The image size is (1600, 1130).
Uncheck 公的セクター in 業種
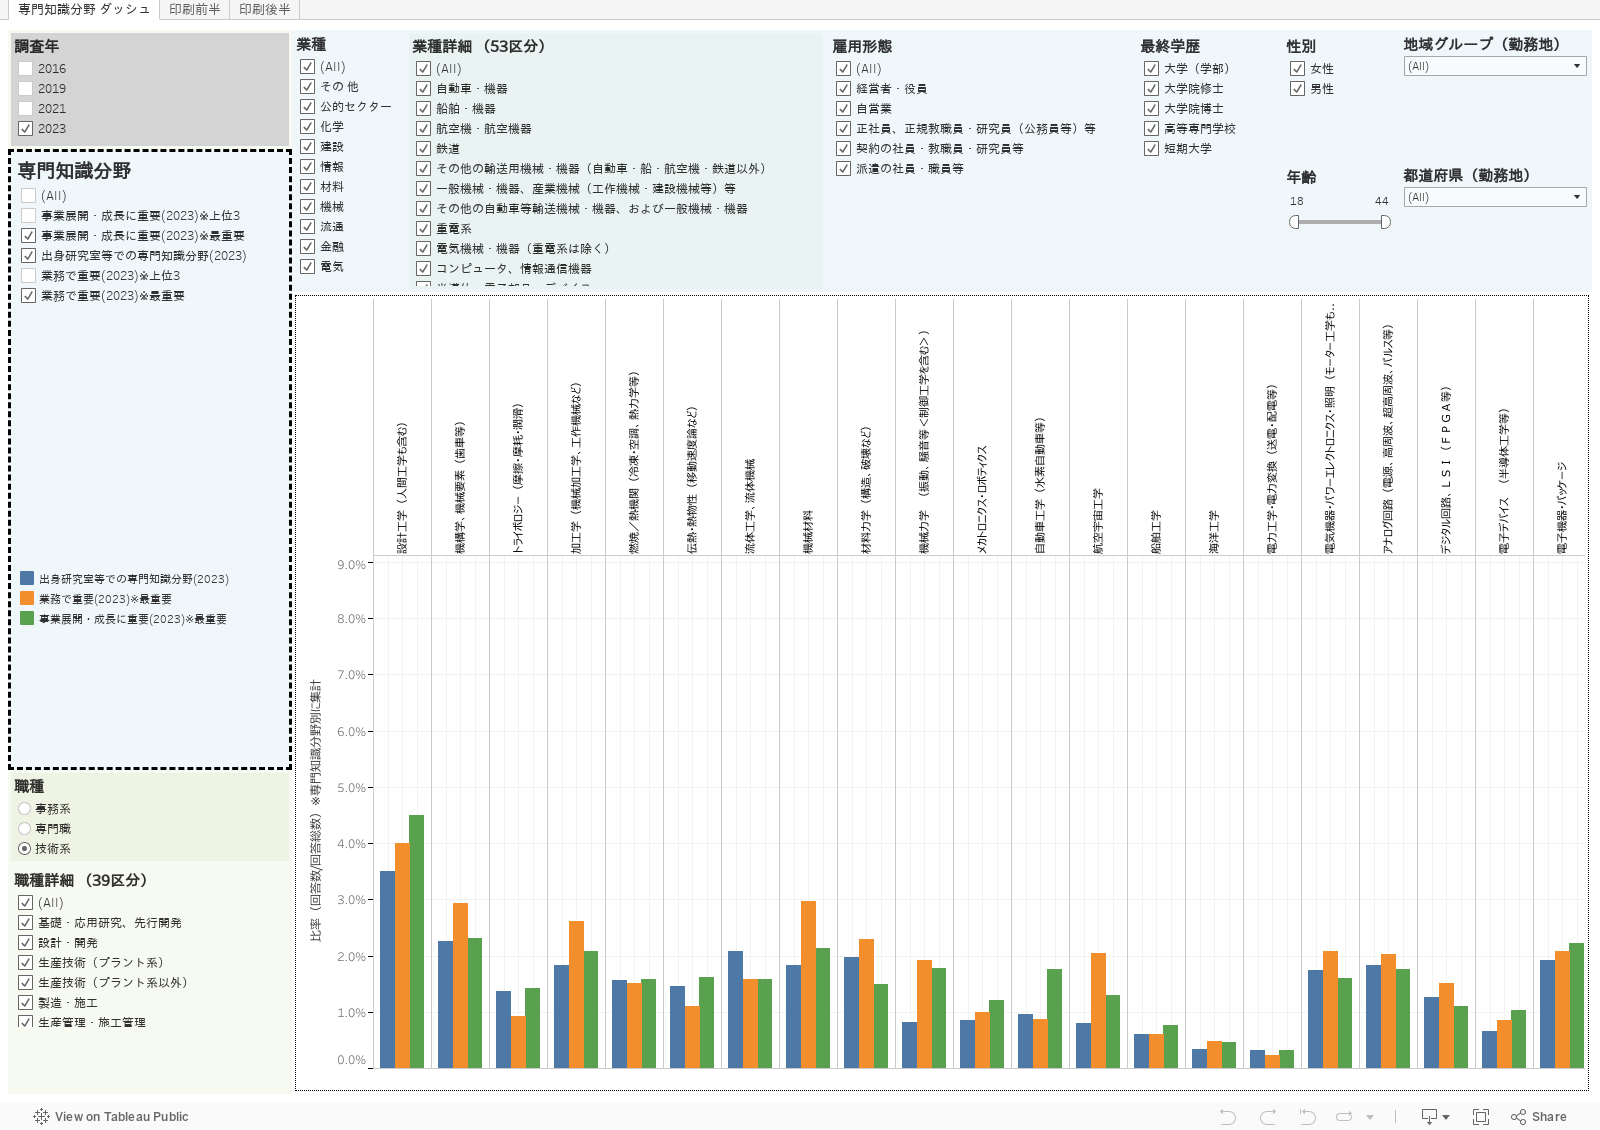pyautogui.click(x=308, y=107)
